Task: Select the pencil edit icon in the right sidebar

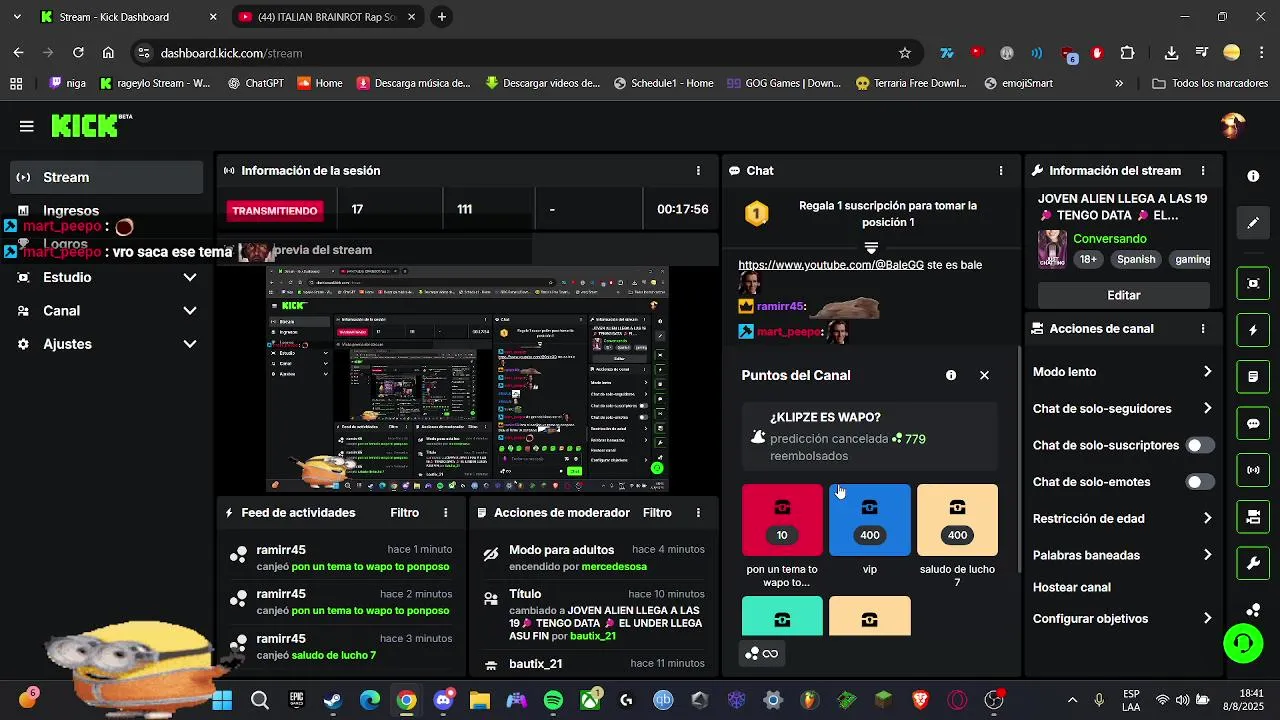Action: pos(1253,223)
